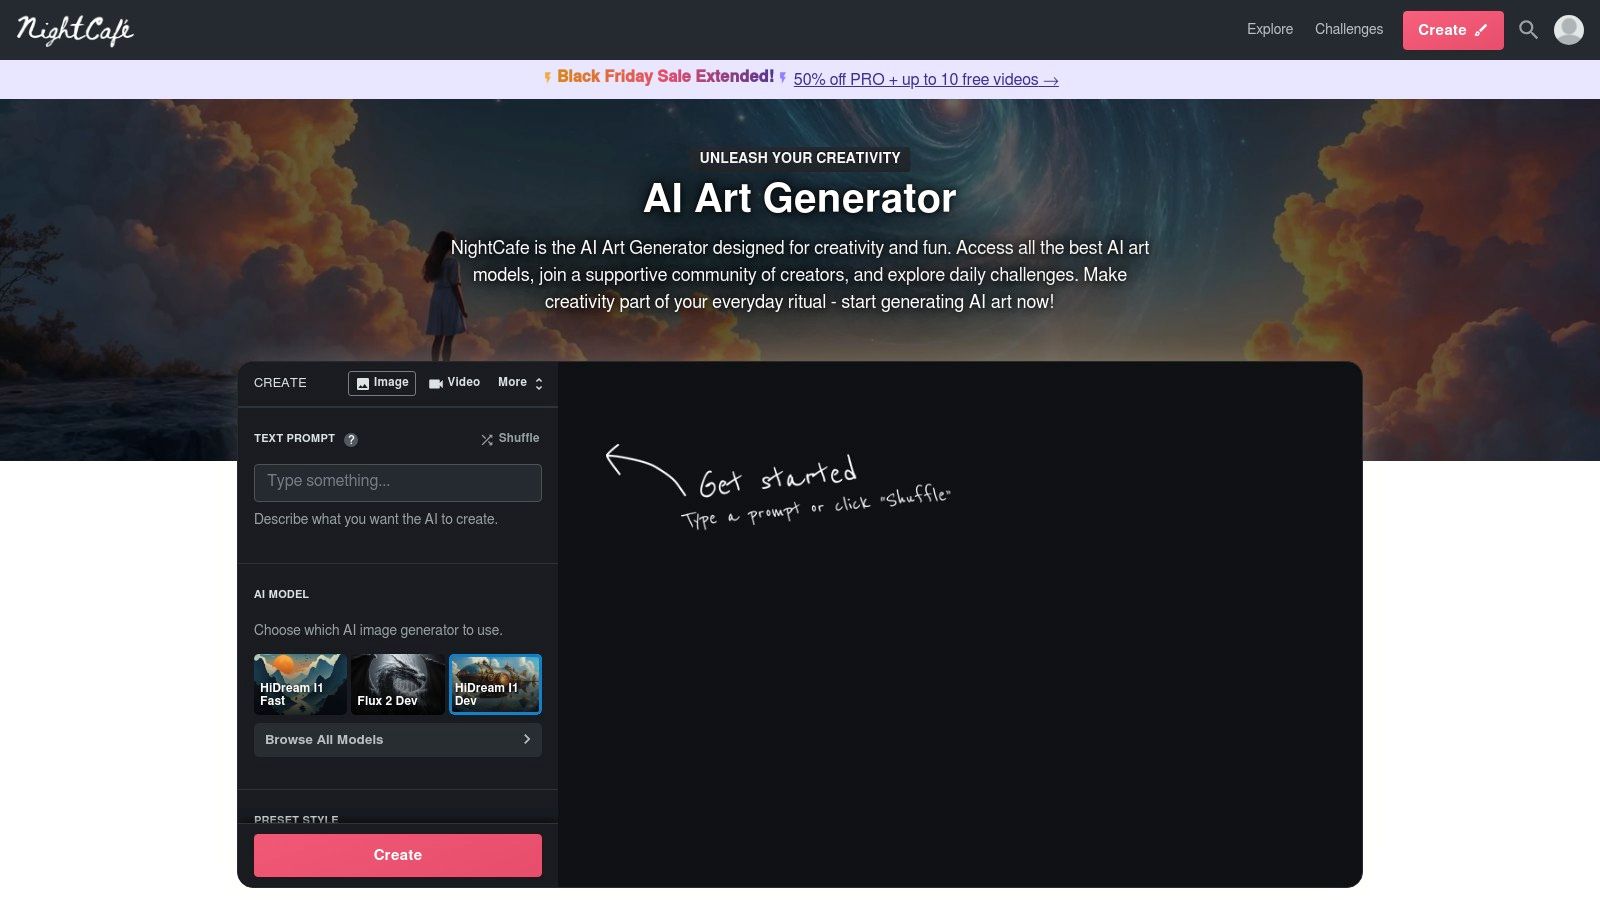Open the 50% off PRO sale link
Image resolution: width=1600 pixels, height=900 pixels.
point(926,80)
